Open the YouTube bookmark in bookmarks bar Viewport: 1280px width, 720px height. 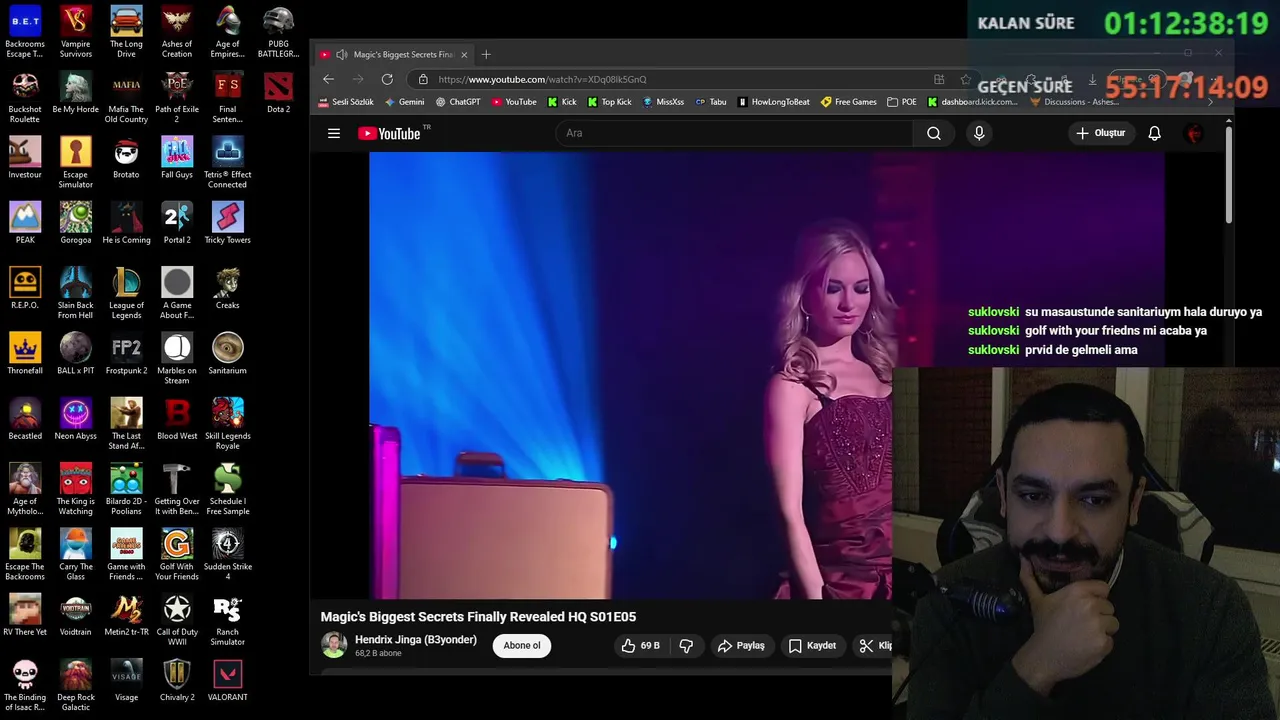[x=514, y=102]
